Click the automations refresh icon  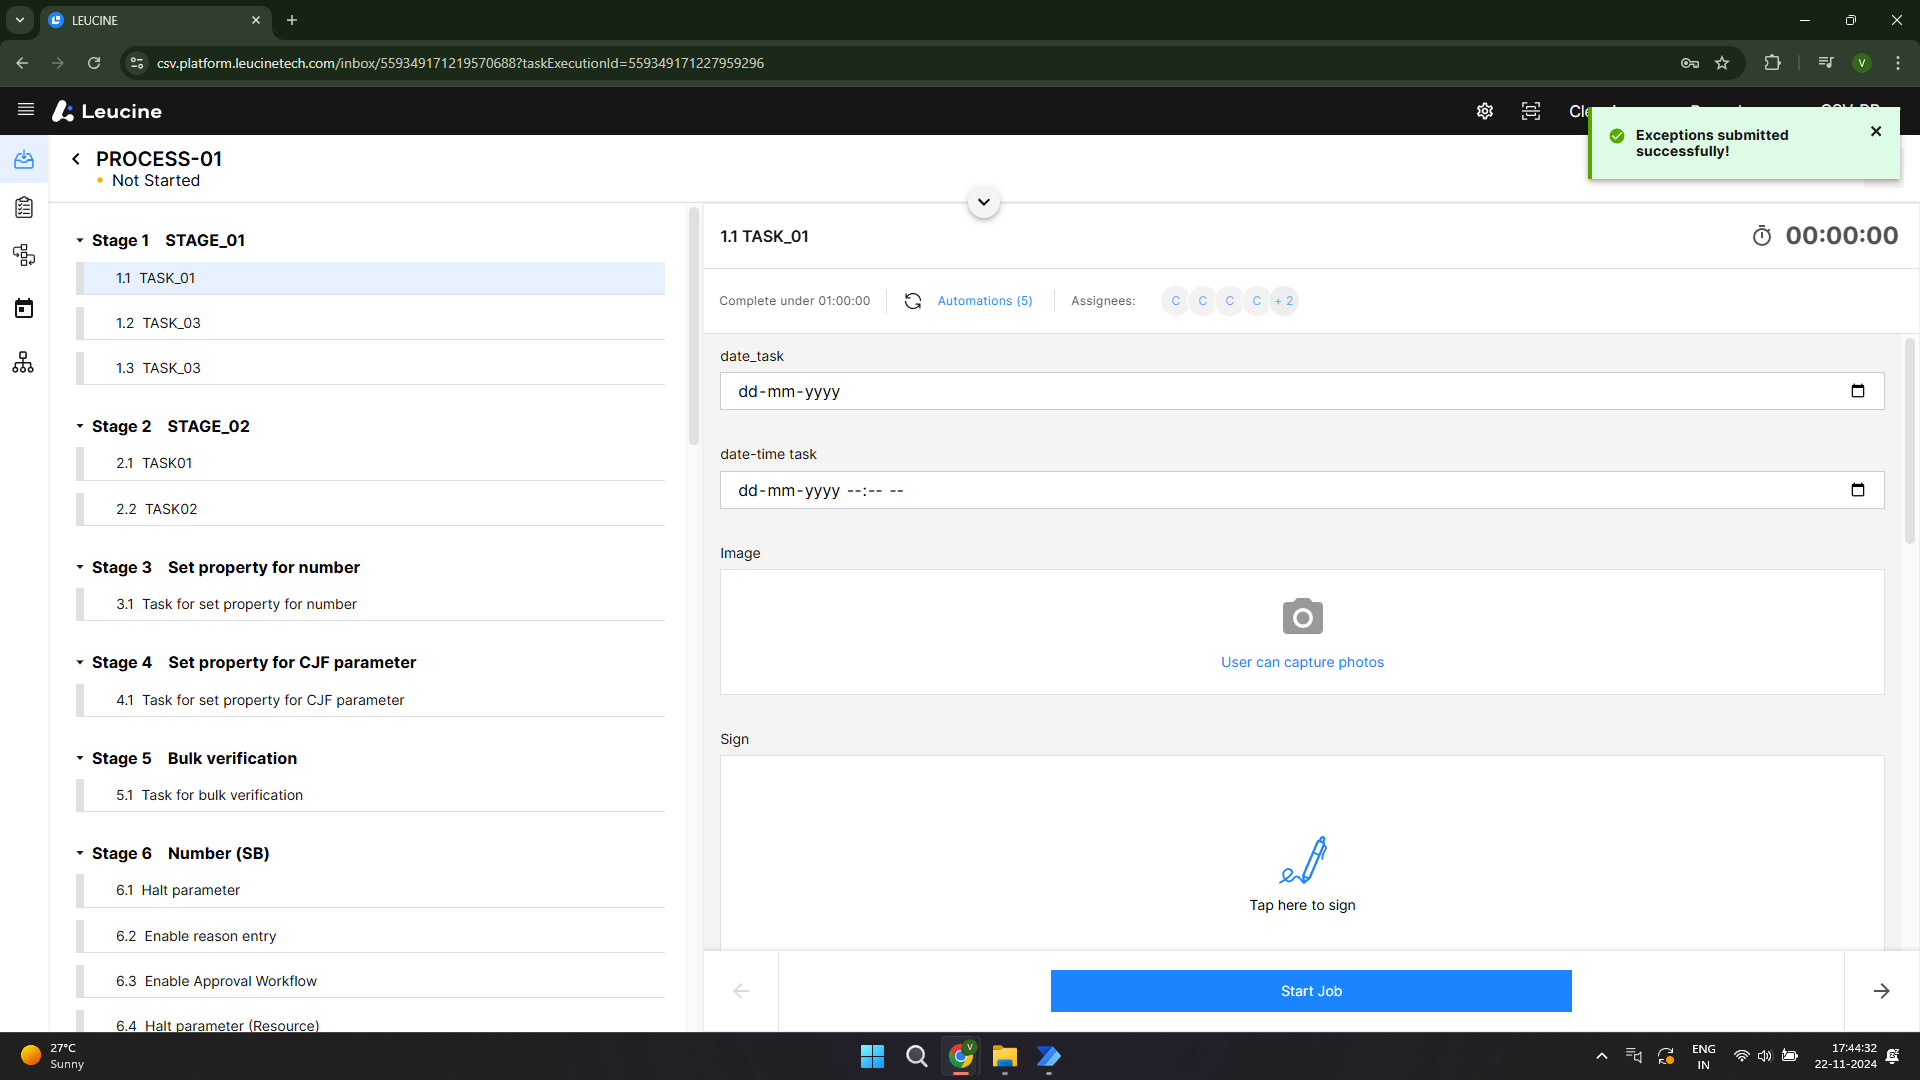coord(913,301)
